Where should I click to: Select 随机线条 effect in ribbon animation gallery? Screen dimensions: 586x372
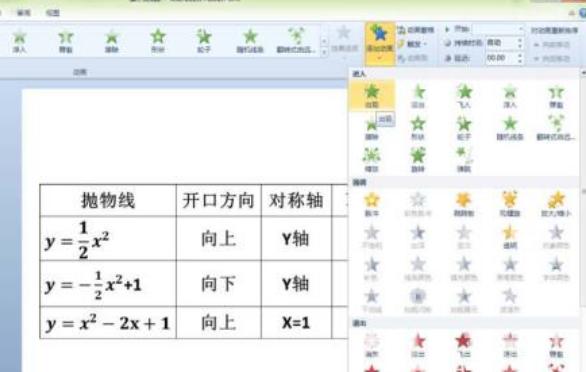coord(250,41)
